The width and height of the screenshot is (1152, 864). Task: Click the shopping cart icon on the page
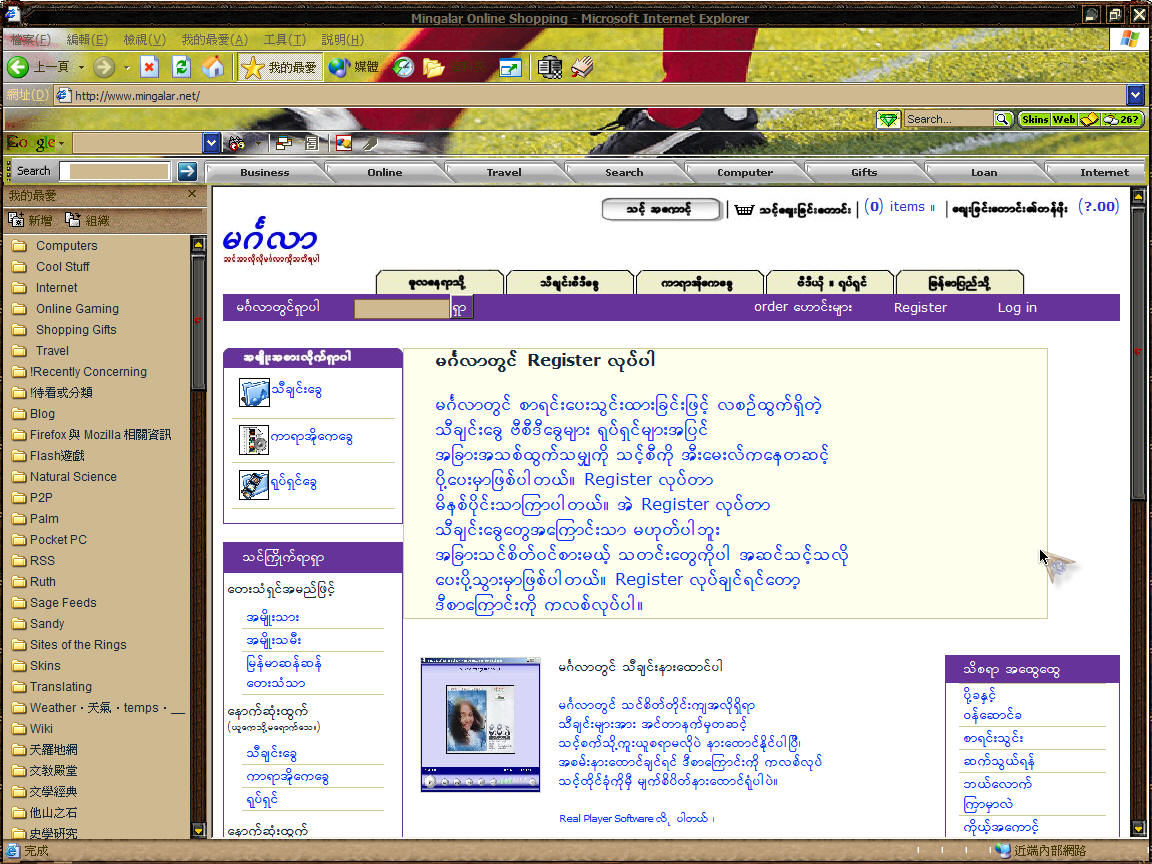coord(743,209)
